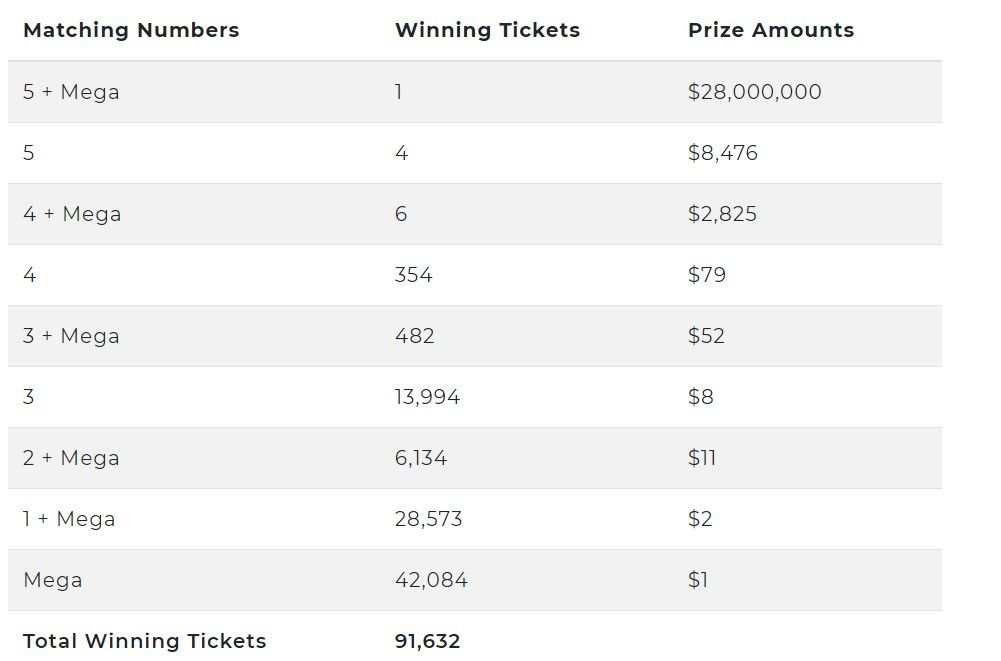Select the 13,994 winning tickets value

427,397
